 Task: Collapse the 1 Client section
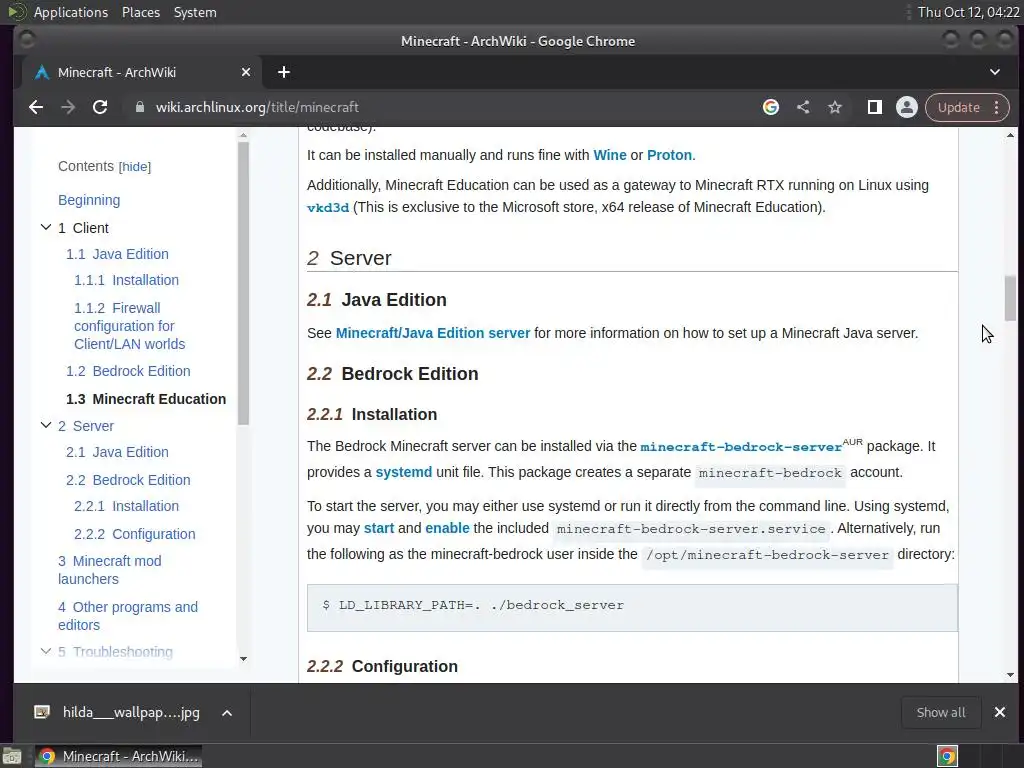coord(46,227)
